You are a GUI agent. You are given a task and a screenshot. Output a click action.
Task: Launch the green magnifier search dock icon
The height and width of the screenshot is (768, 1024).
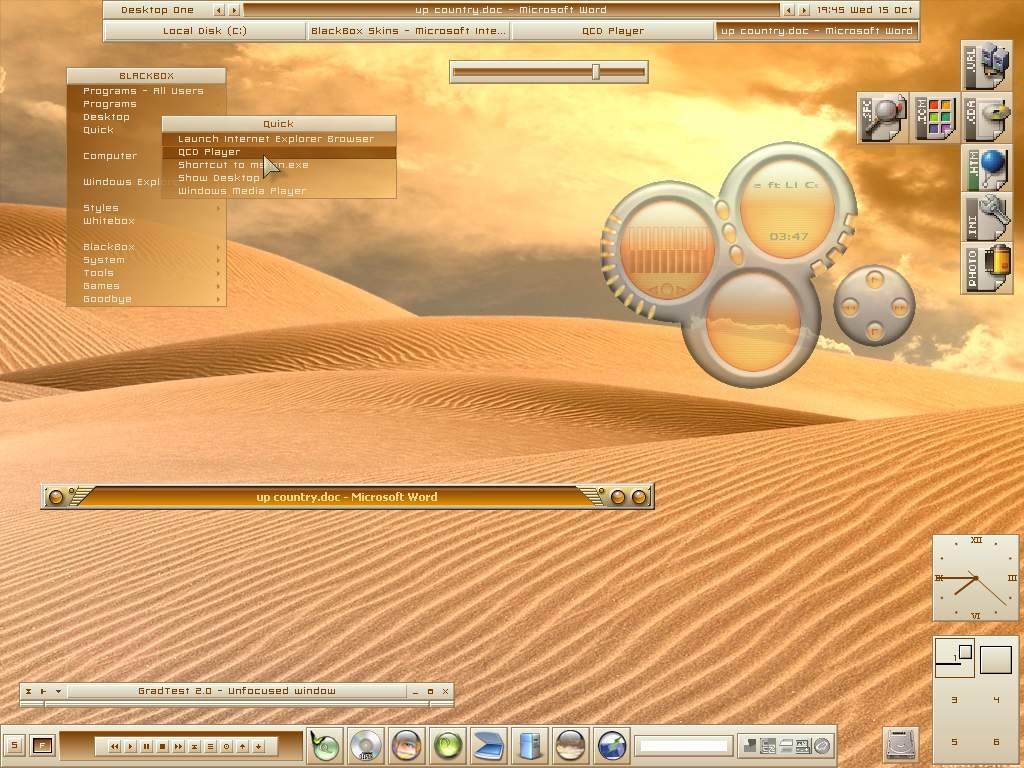pyautogui.click(x=325, y=745)
